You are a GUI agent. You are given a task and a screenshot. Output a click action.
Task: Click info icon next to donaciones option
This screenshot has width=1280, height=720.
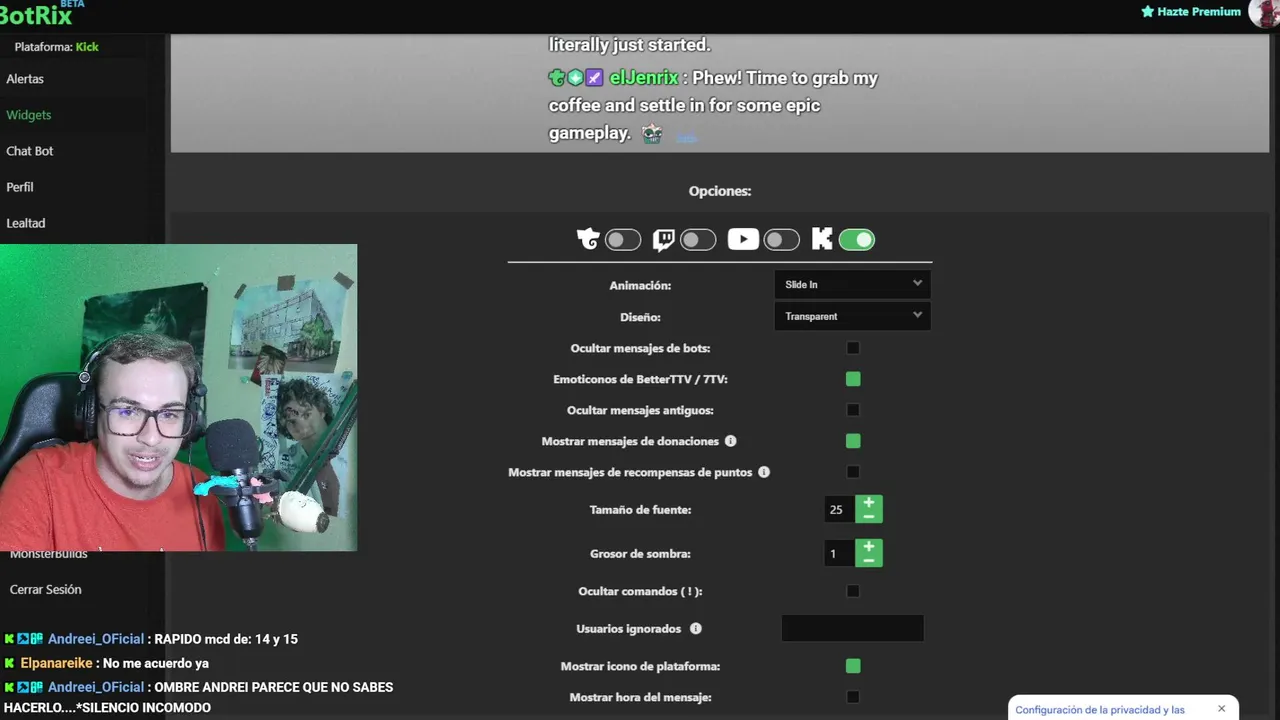click(x=730, y=441)
